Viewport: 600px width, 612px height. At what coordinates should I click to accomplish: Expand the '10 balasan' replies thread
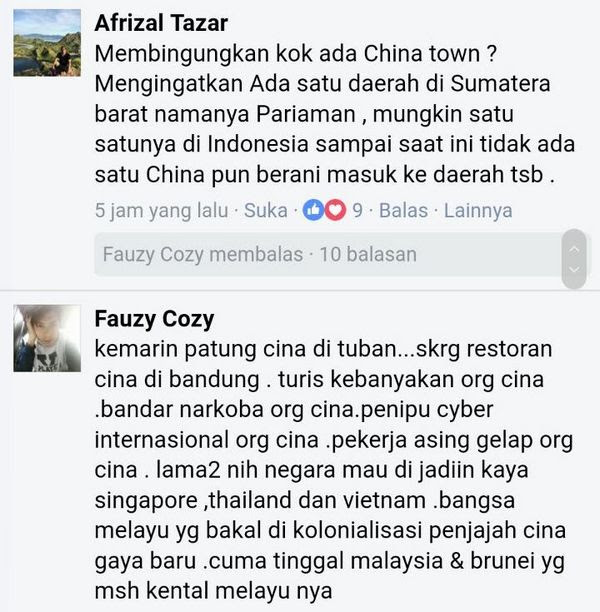click(x=368, y=254)
